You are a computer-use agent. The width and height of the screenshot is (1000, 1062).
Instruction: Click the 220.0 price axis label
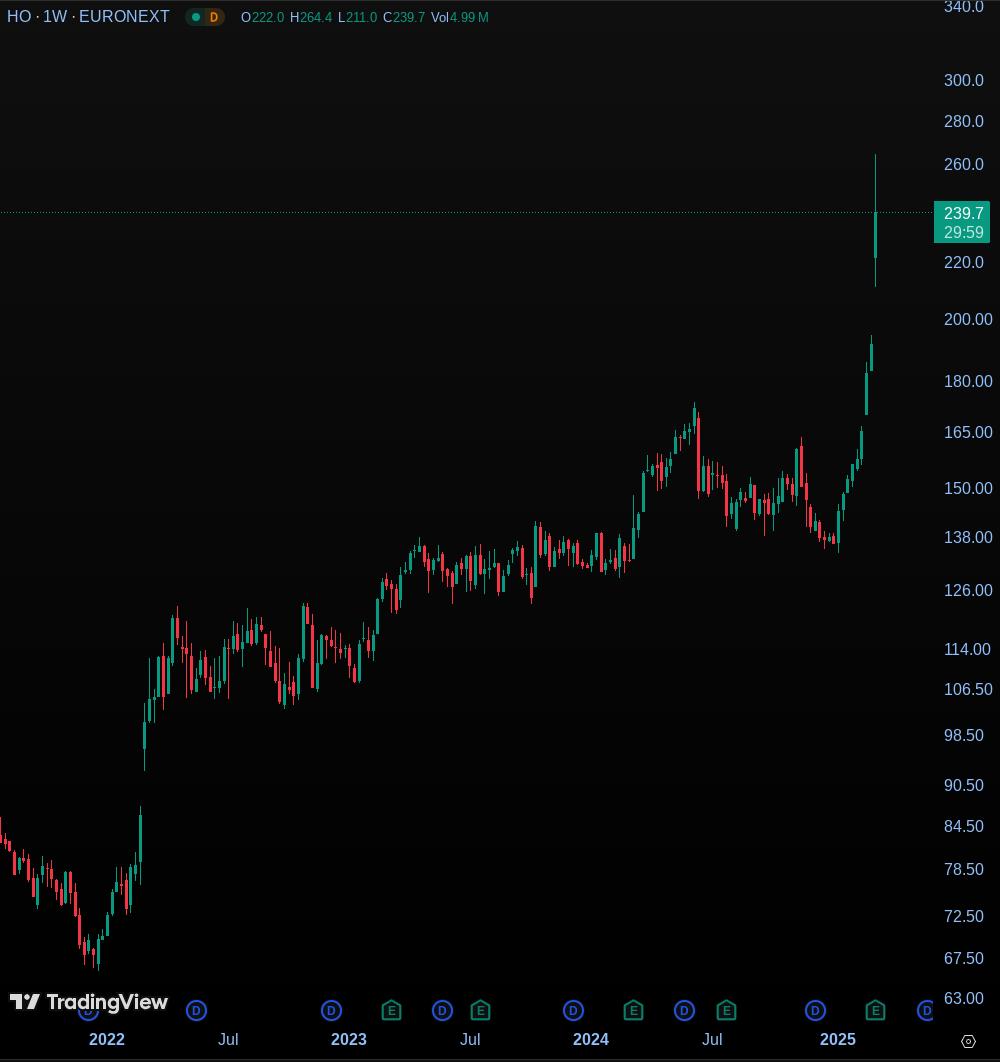[963, 263]
